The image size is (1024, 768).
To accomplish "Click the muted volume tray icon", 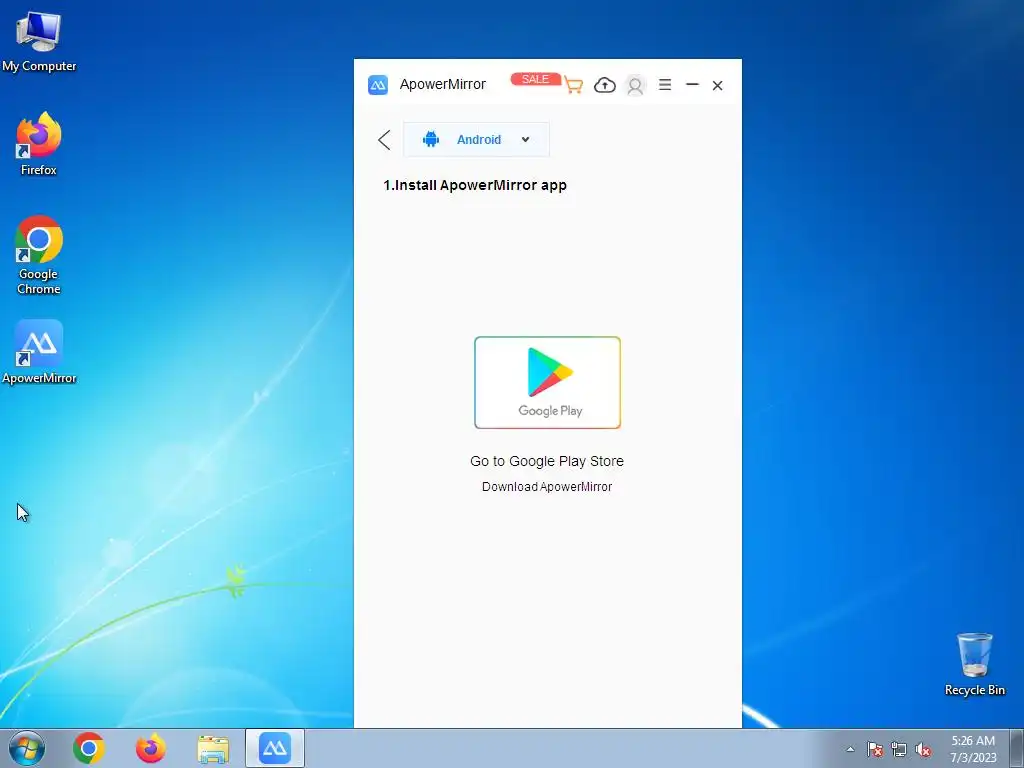I will (923, 749).
